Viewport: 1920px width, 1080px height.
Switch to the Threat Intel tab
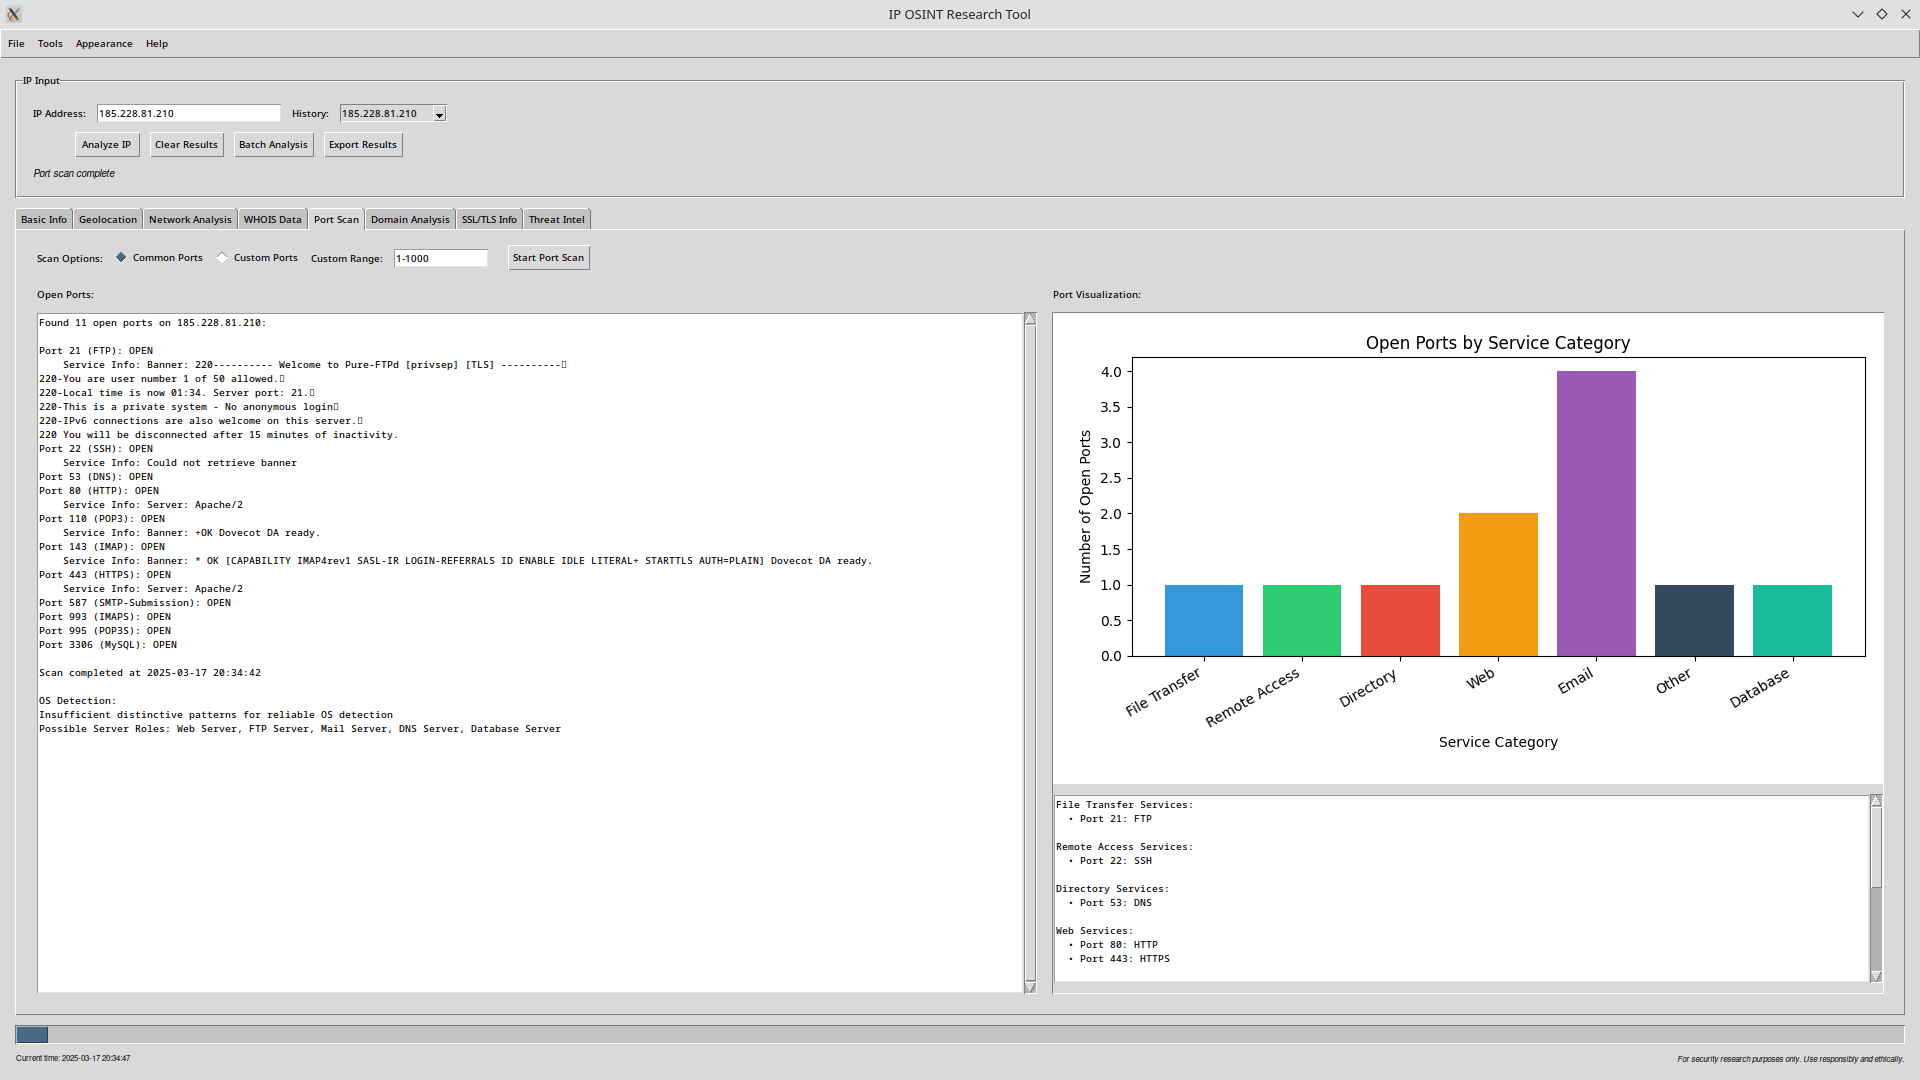click(x=556, y=220)
